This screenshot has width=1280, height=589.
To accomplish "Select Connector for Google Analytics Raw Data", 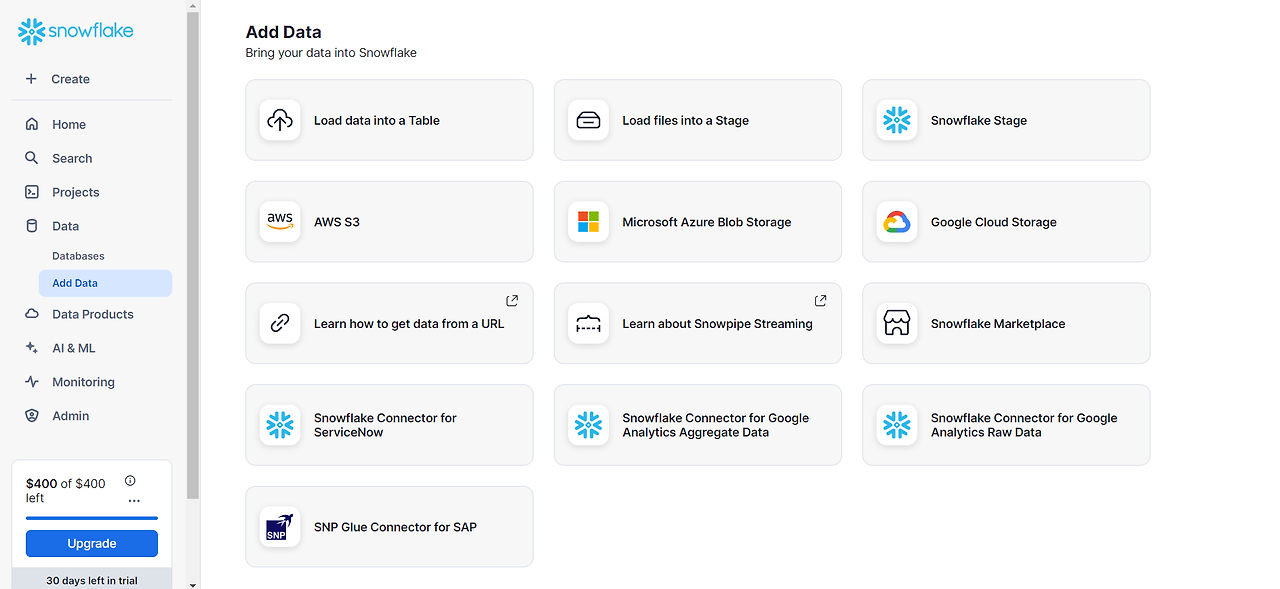I will [x=1006, y=425].
